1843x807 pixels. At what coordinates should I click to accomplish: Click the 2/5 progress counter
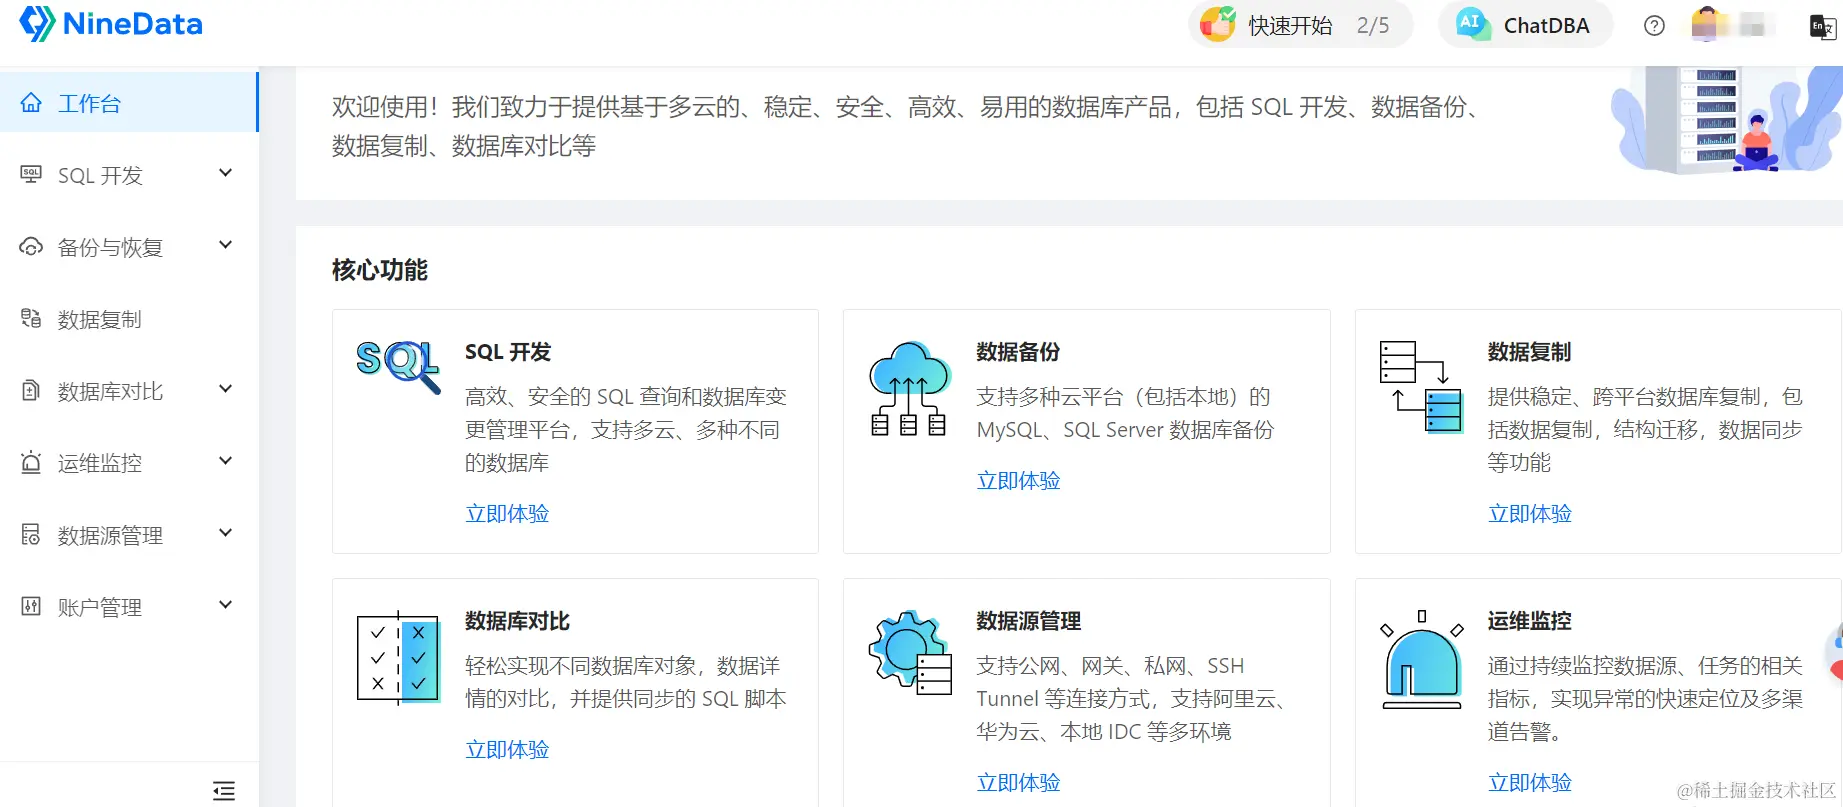1373,26
